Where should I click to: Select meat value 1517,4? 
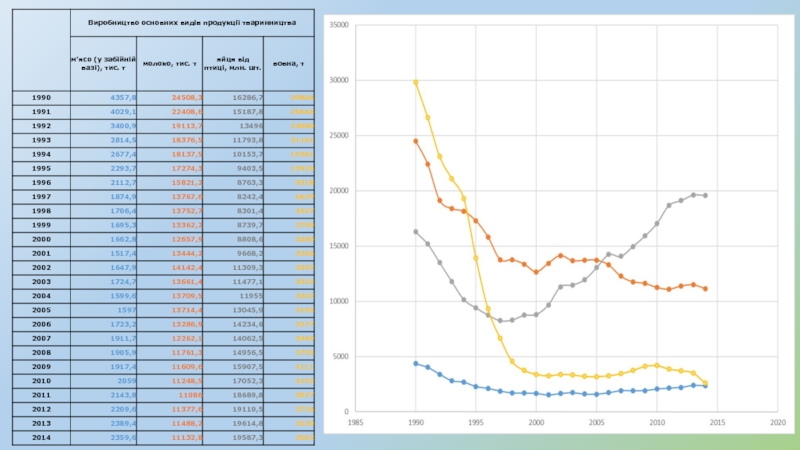pyautogui.click(x=123, y=253)
